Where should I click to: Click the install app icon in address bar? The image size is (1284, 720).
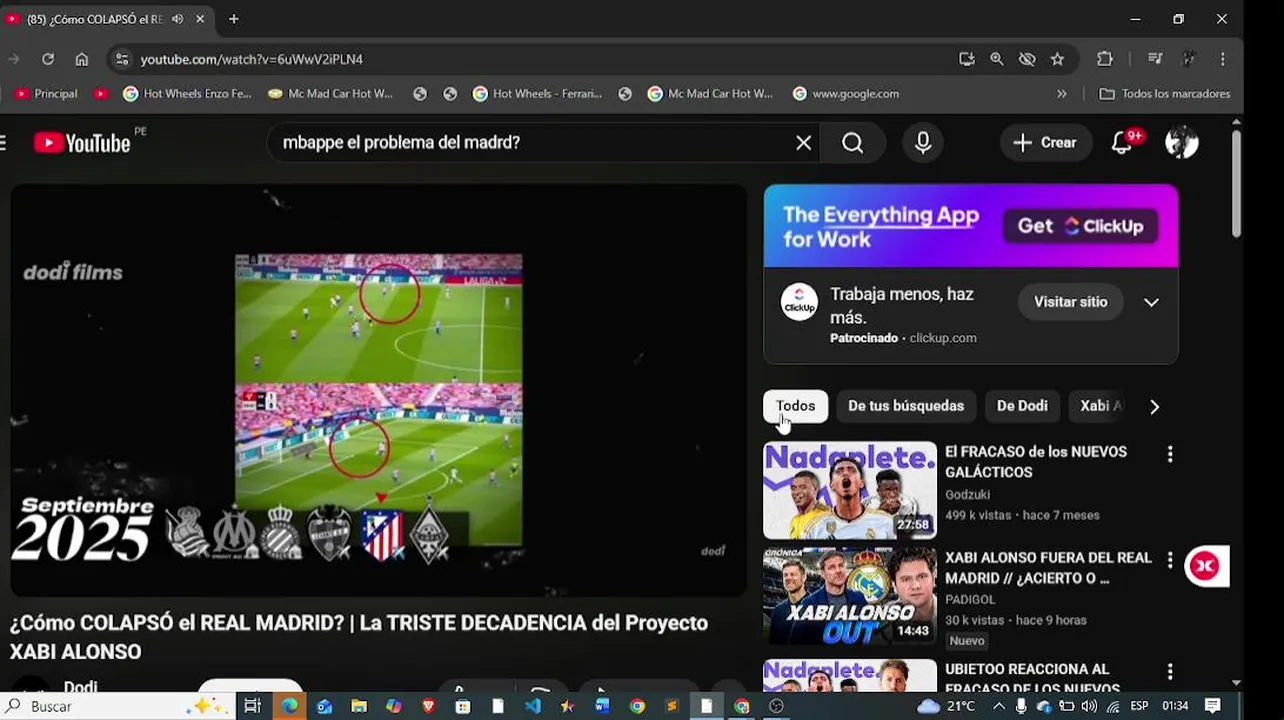[966, 59]
